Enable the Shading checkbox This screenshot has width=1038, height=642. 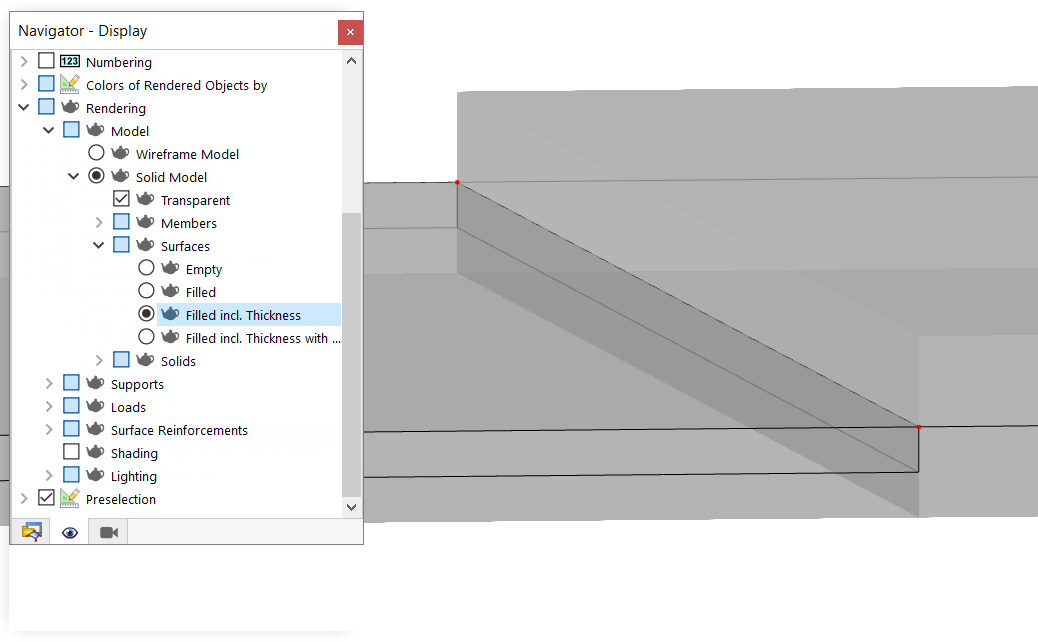[71, 452]
